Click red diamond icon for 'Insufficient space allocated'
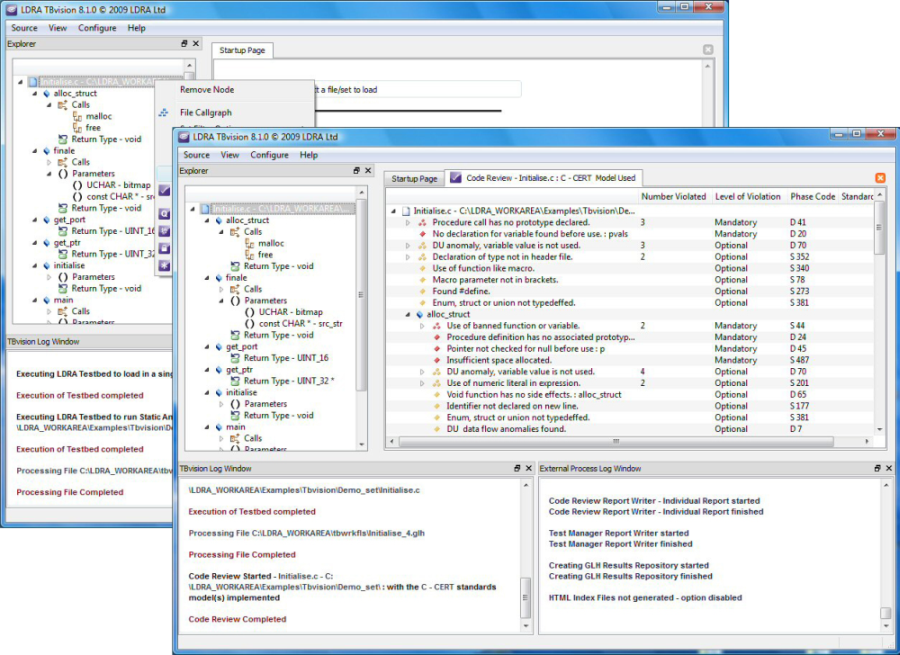 click(x=437, y=361)
